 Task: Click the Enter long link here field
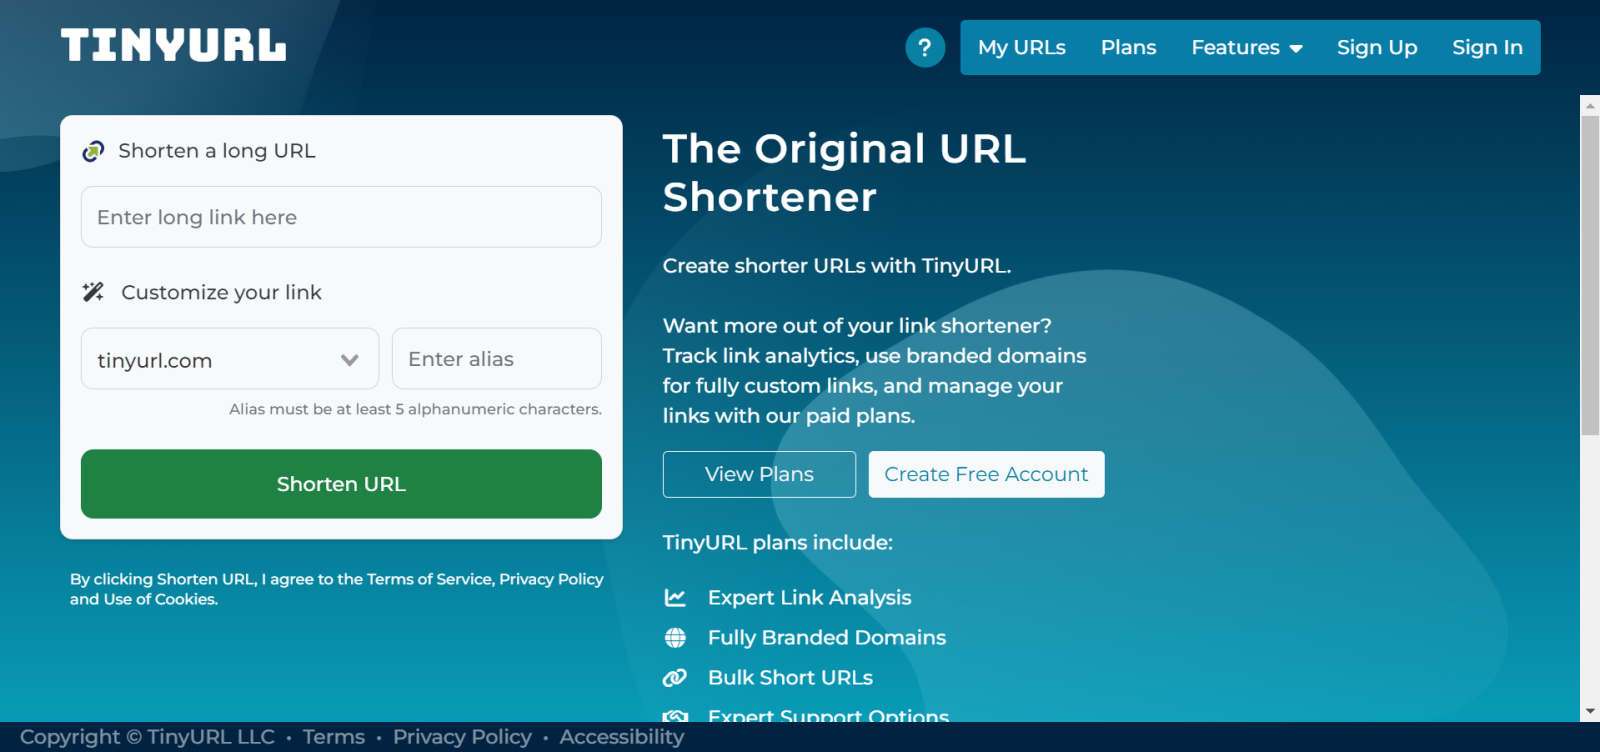coord(341,217)
